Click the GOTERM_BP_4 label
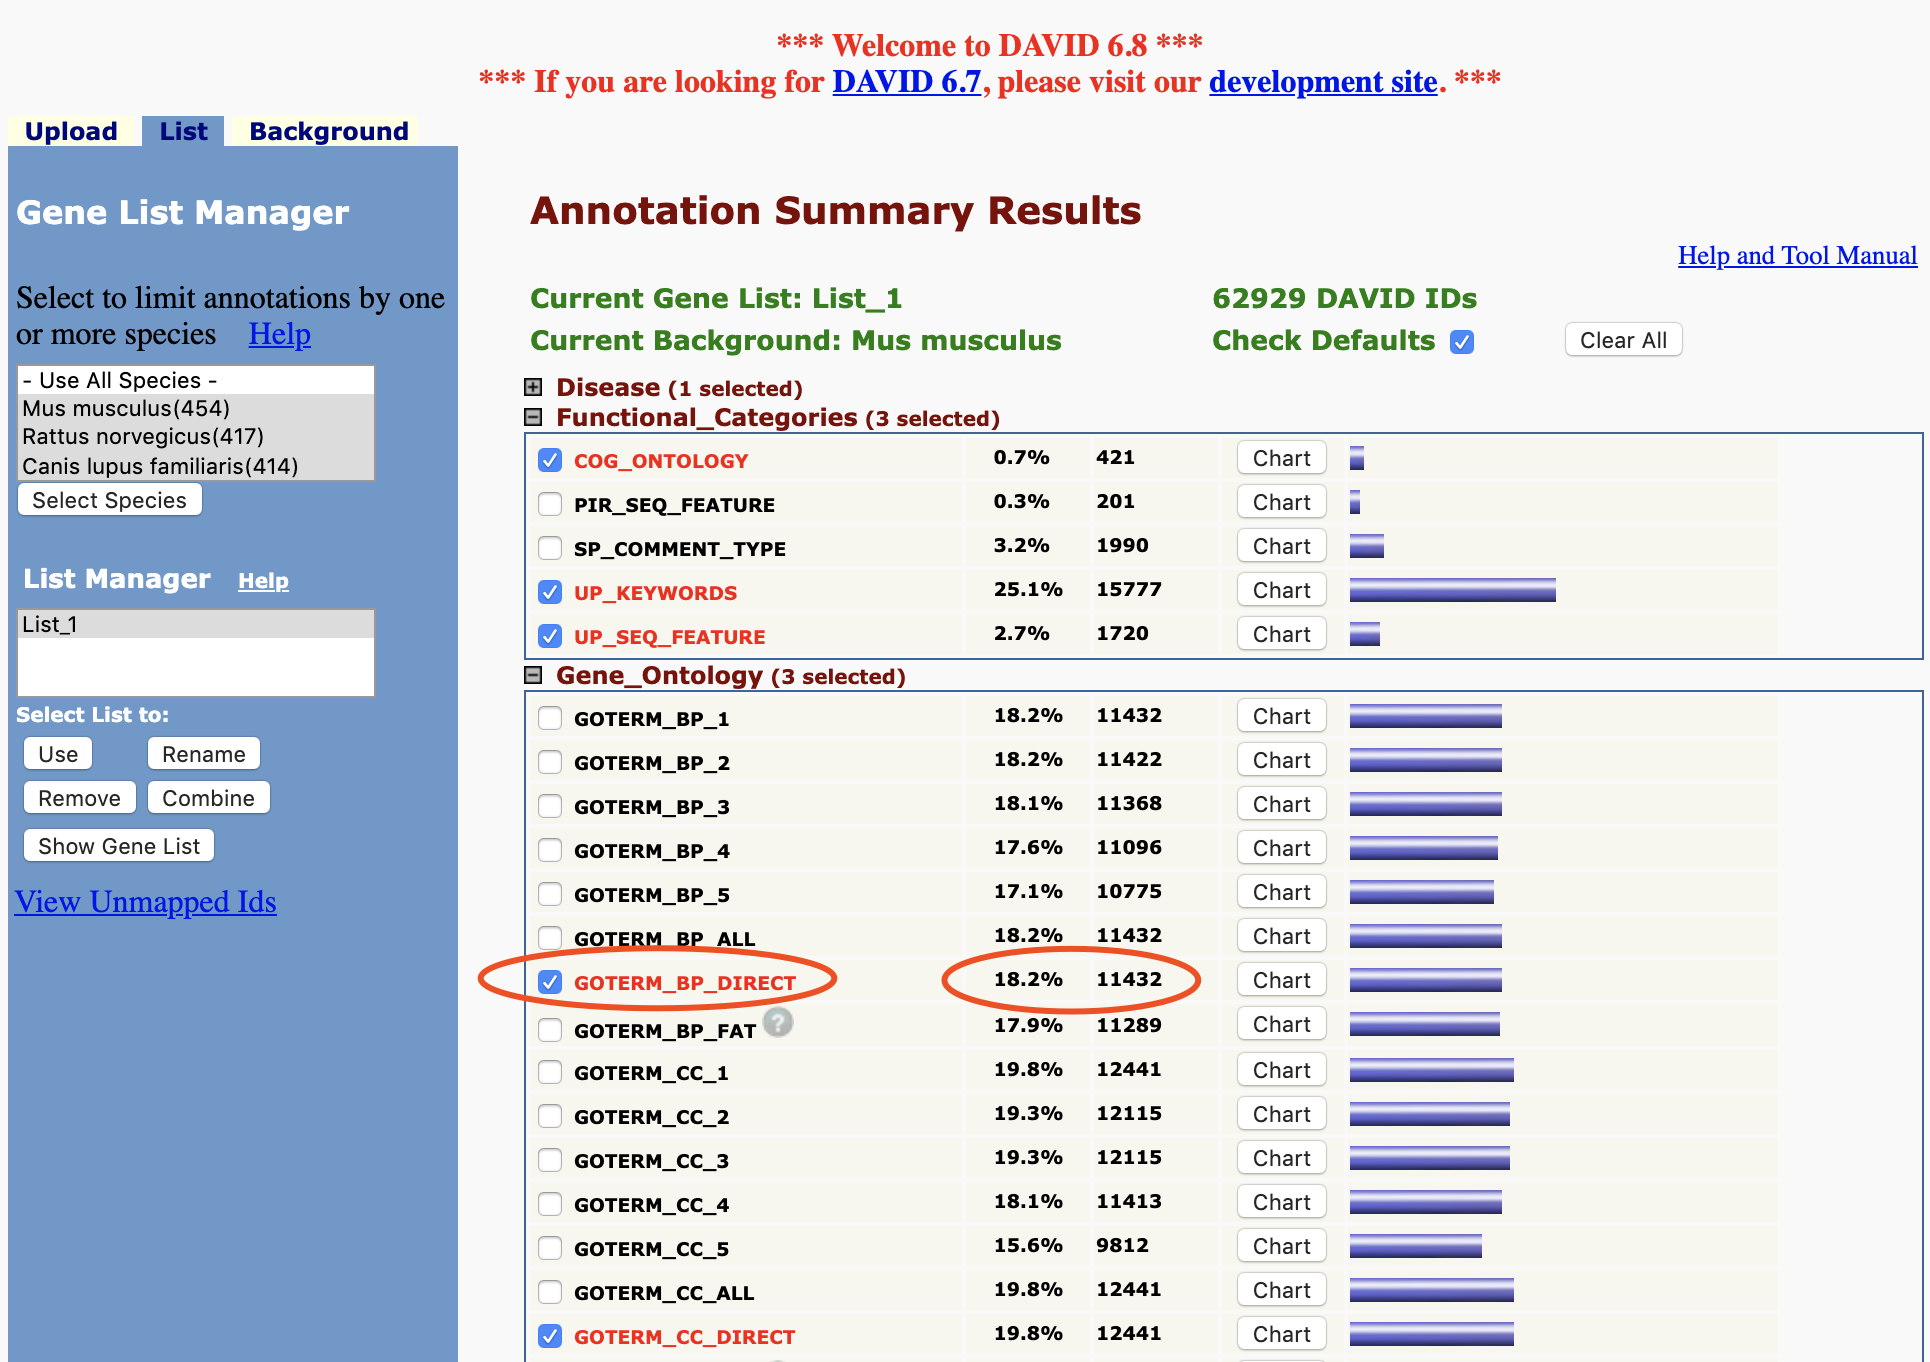Viewport: 1930px width, 1362px height. [652, 851]
